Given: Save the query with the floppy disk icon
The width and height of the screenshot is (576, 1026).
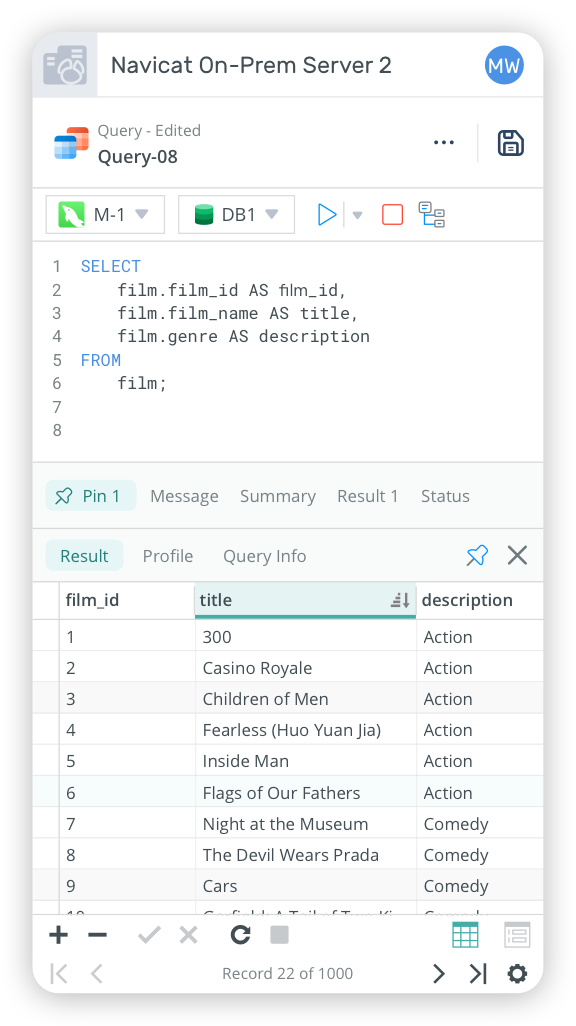Looking at the screenshot, I should point(510,143).
